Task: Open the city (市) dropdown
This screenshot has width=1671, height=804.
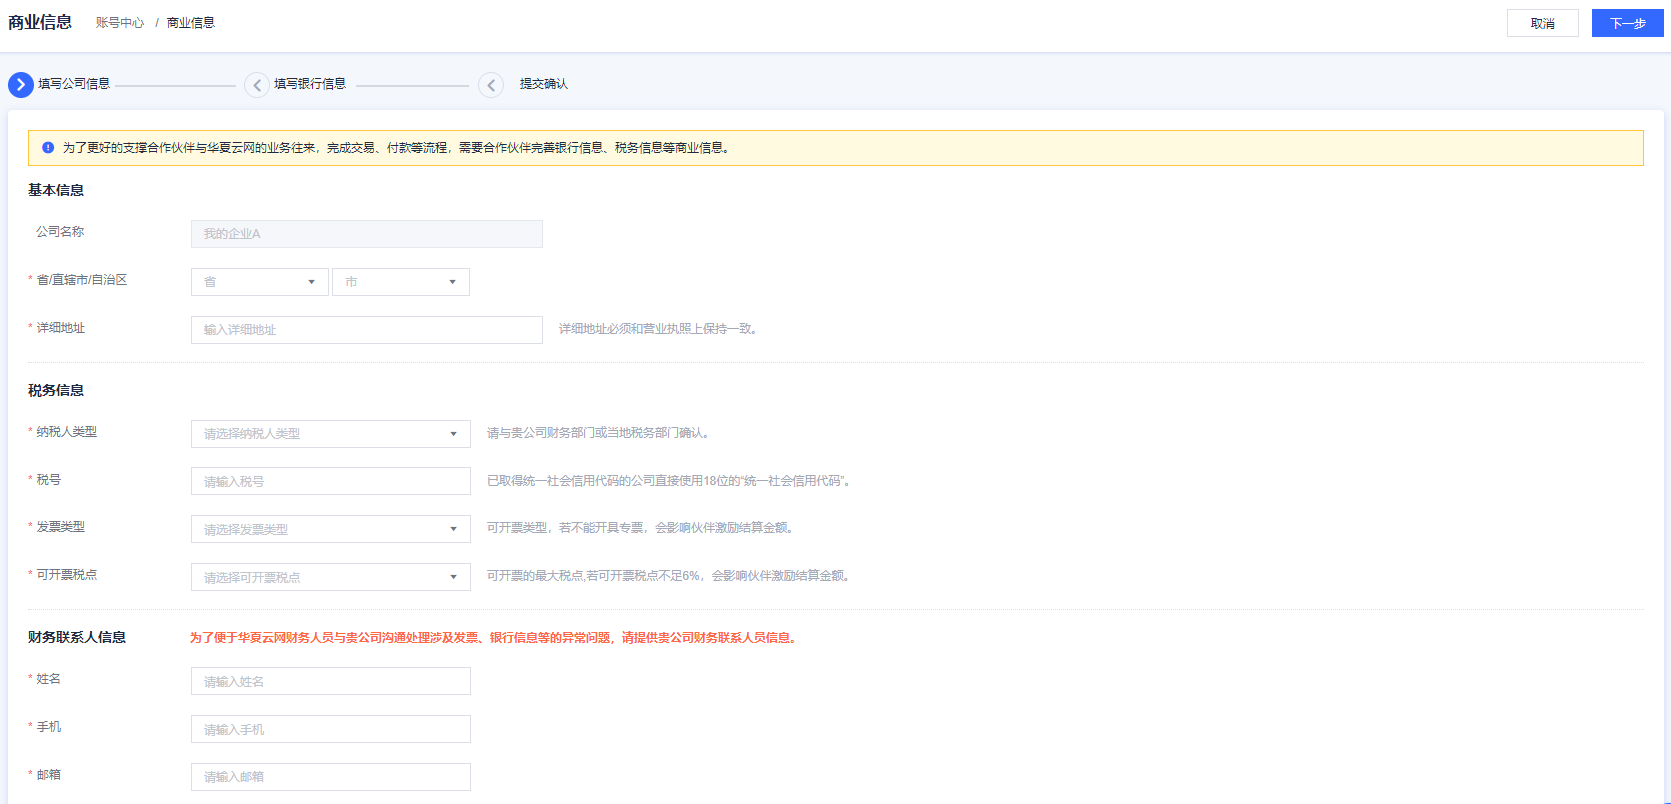Action: point(400,282)
